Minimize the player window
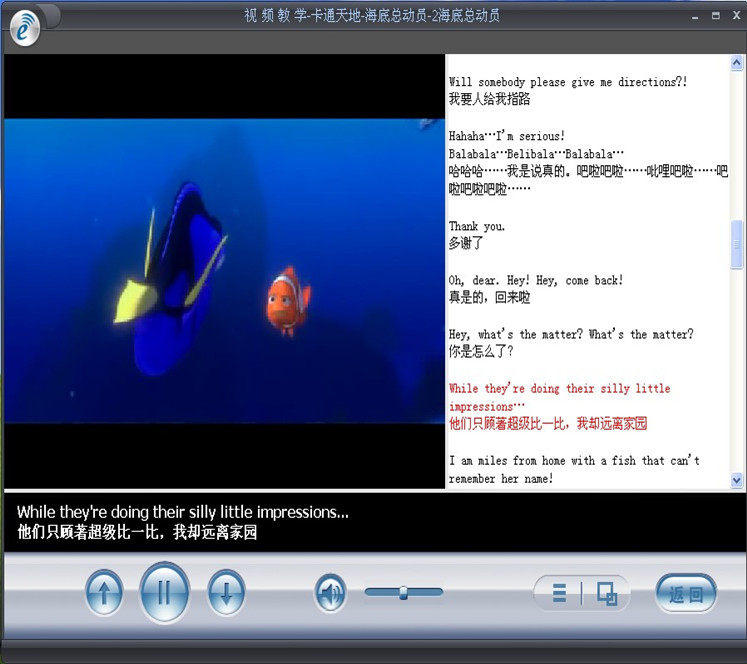747x664 pixels. coord(695,16)
